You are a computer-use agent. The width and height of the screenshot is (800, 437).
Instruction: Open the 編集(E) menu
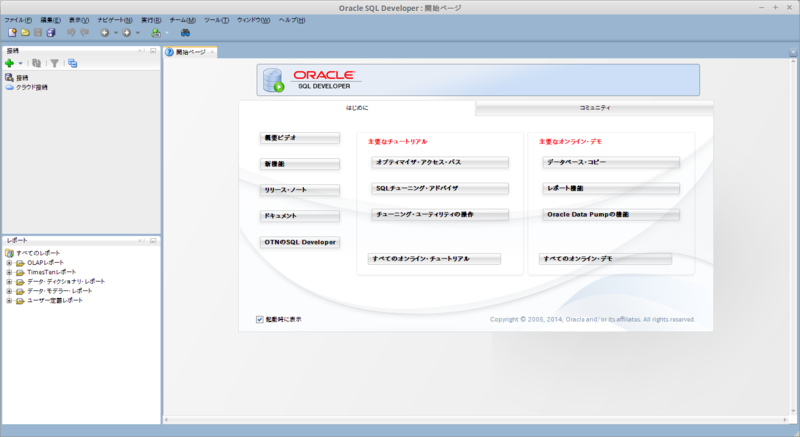tap(51, 20)
